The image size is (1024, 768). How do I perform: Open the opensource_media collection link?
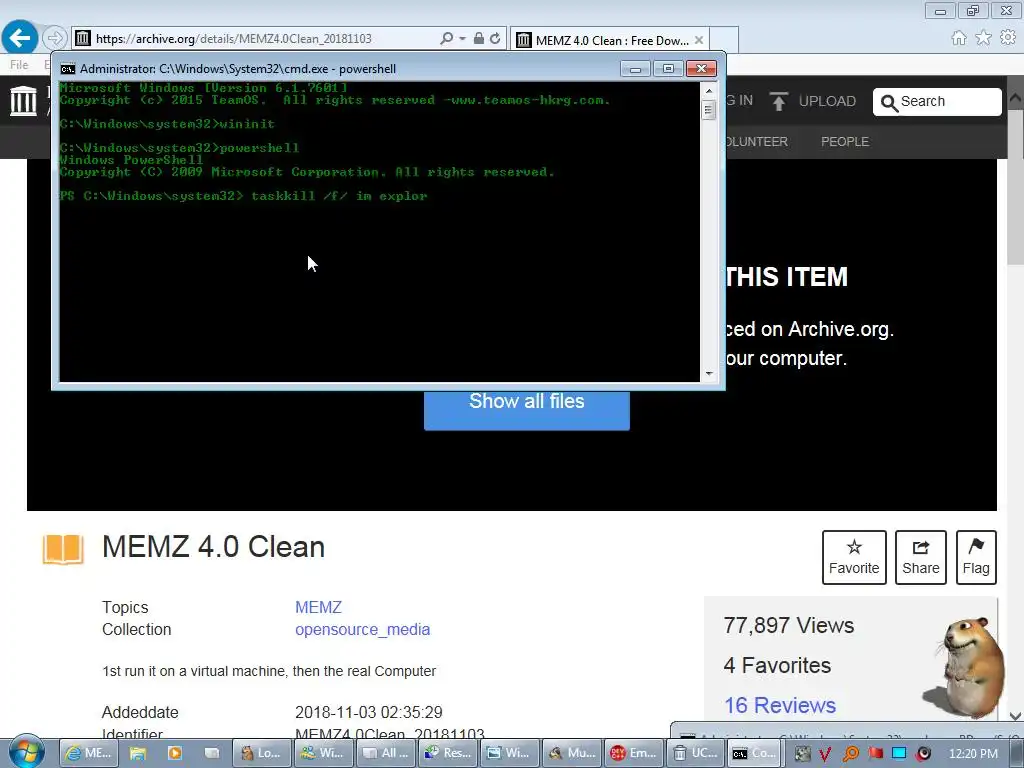(x=362, y=630)
